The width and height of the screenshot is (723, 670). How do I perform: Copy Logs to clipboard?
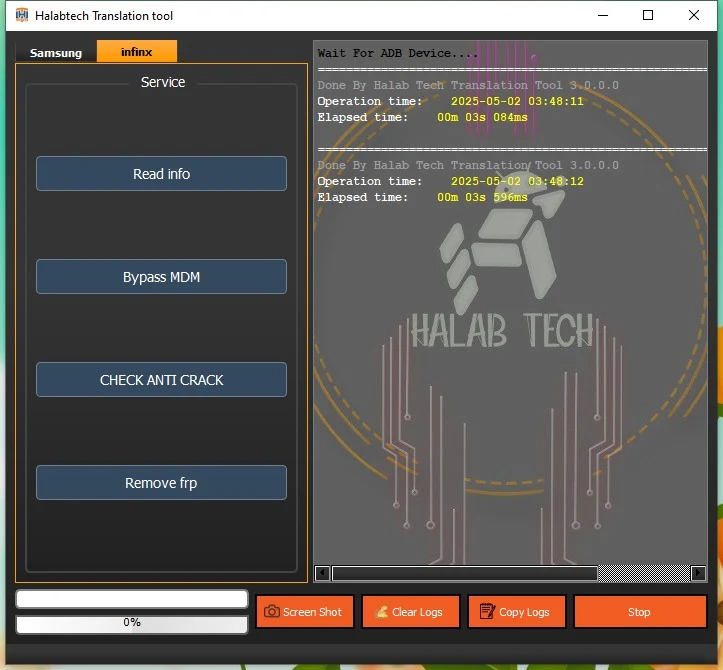(516, 612)
